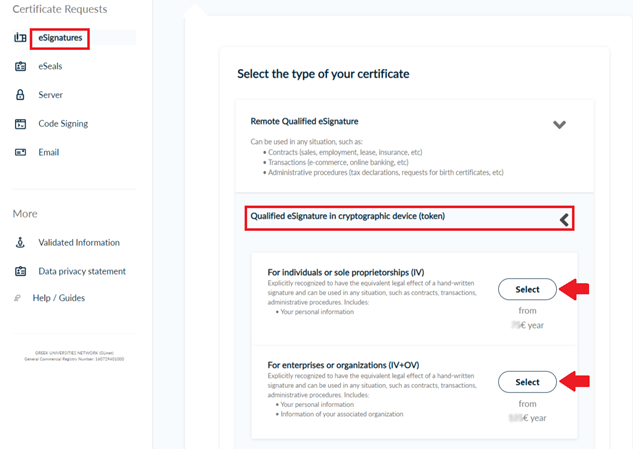Image resolution: width=633 pixels, height=449 pixels.
Task: Click the Help / Guides icon
Action: pos(18,298)
